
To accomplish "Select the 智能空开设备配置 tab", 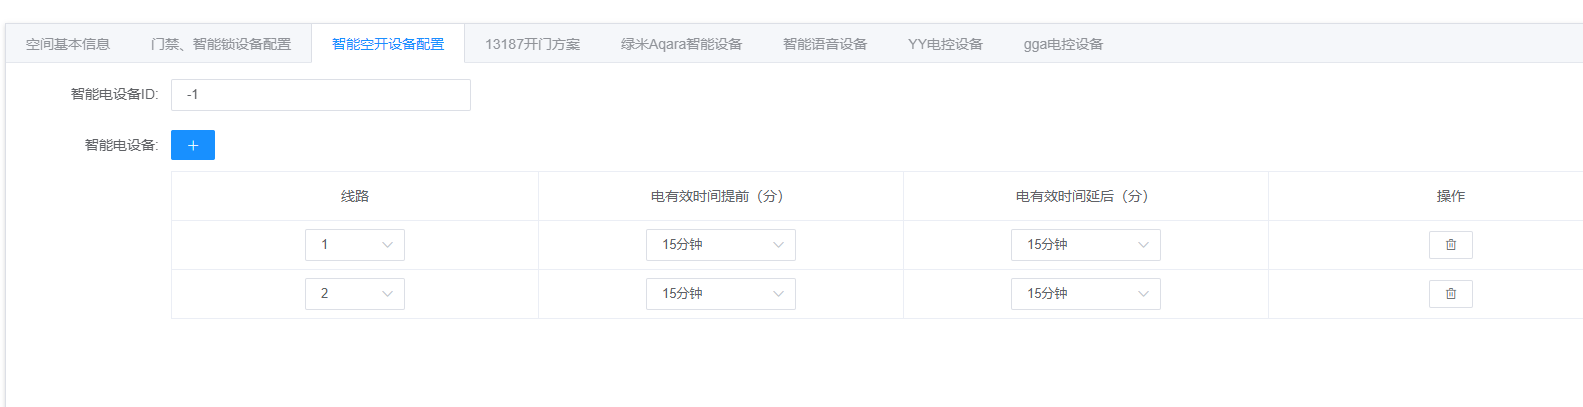I will tap(388, 44).
